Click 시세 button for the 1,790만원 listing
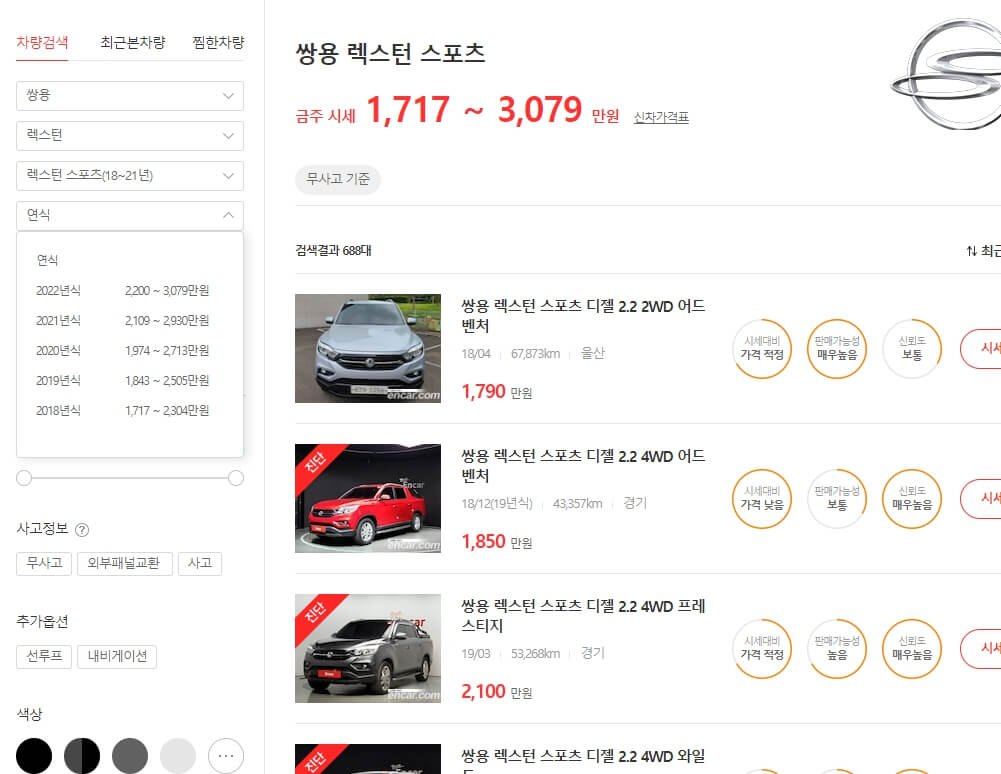The image size is (1001, 774). tap(981, 348)
